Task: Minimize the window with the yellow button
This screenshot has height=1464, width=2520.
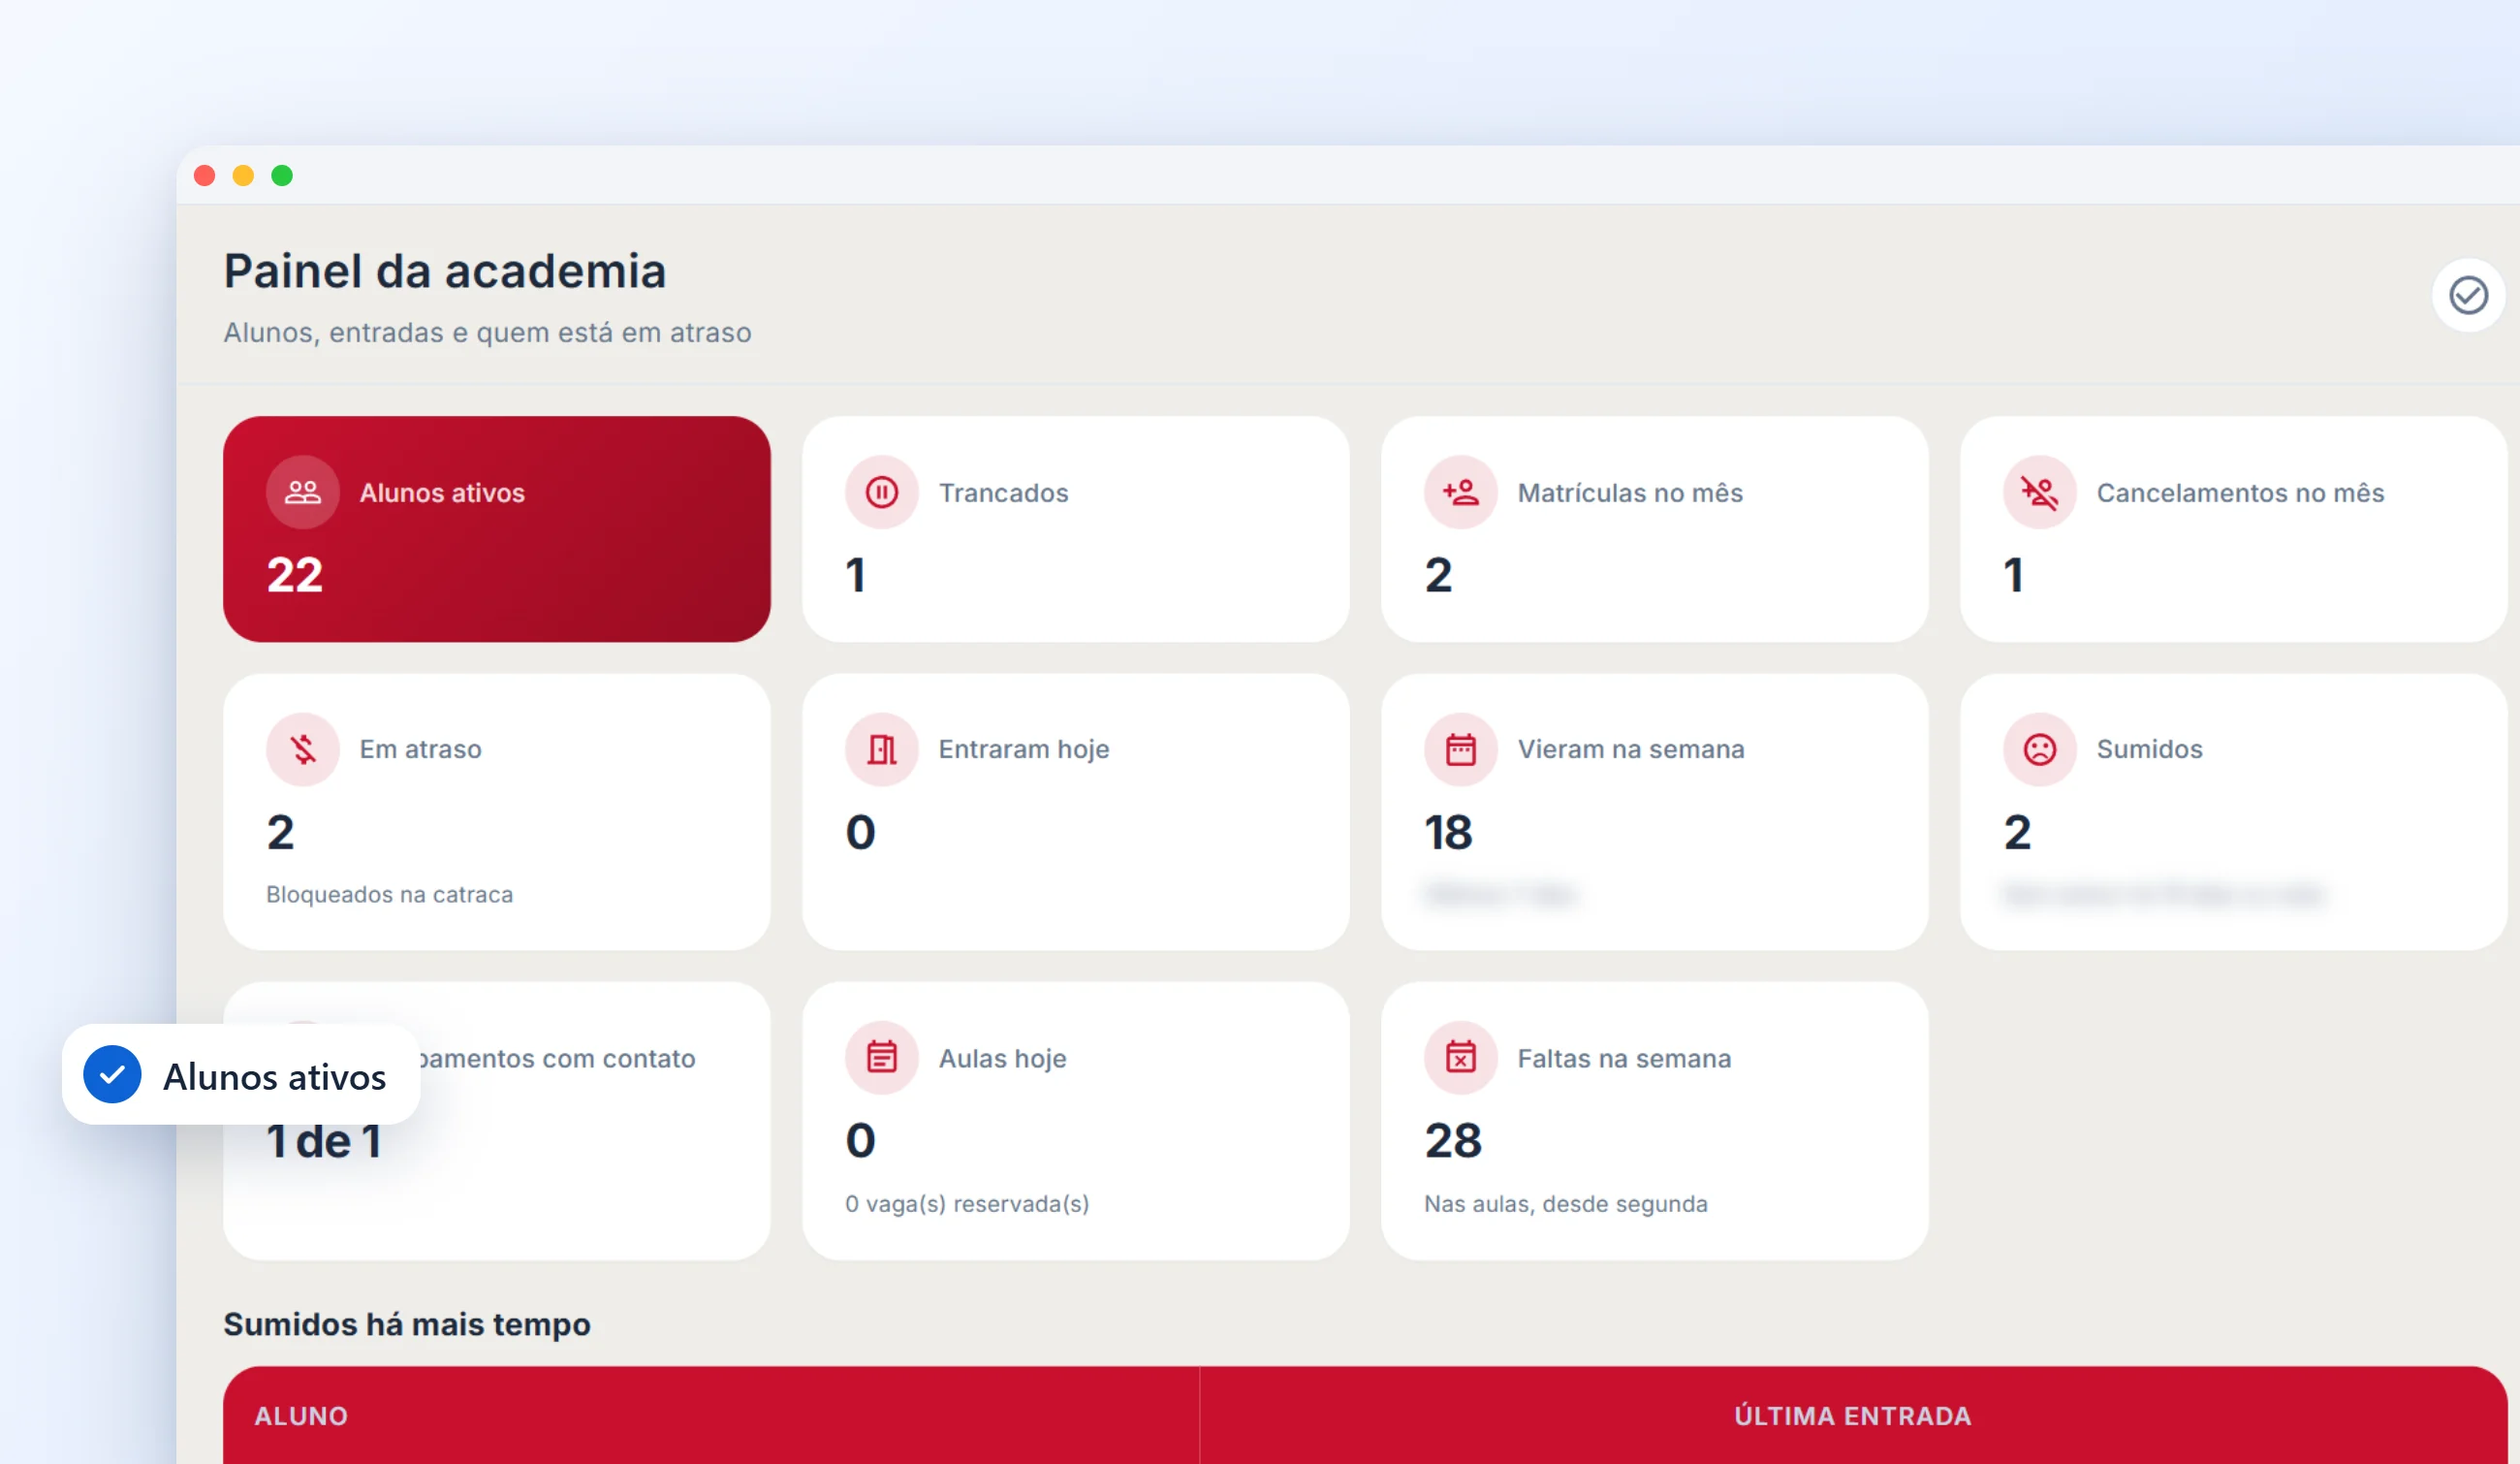Action: tap(243, 176)
